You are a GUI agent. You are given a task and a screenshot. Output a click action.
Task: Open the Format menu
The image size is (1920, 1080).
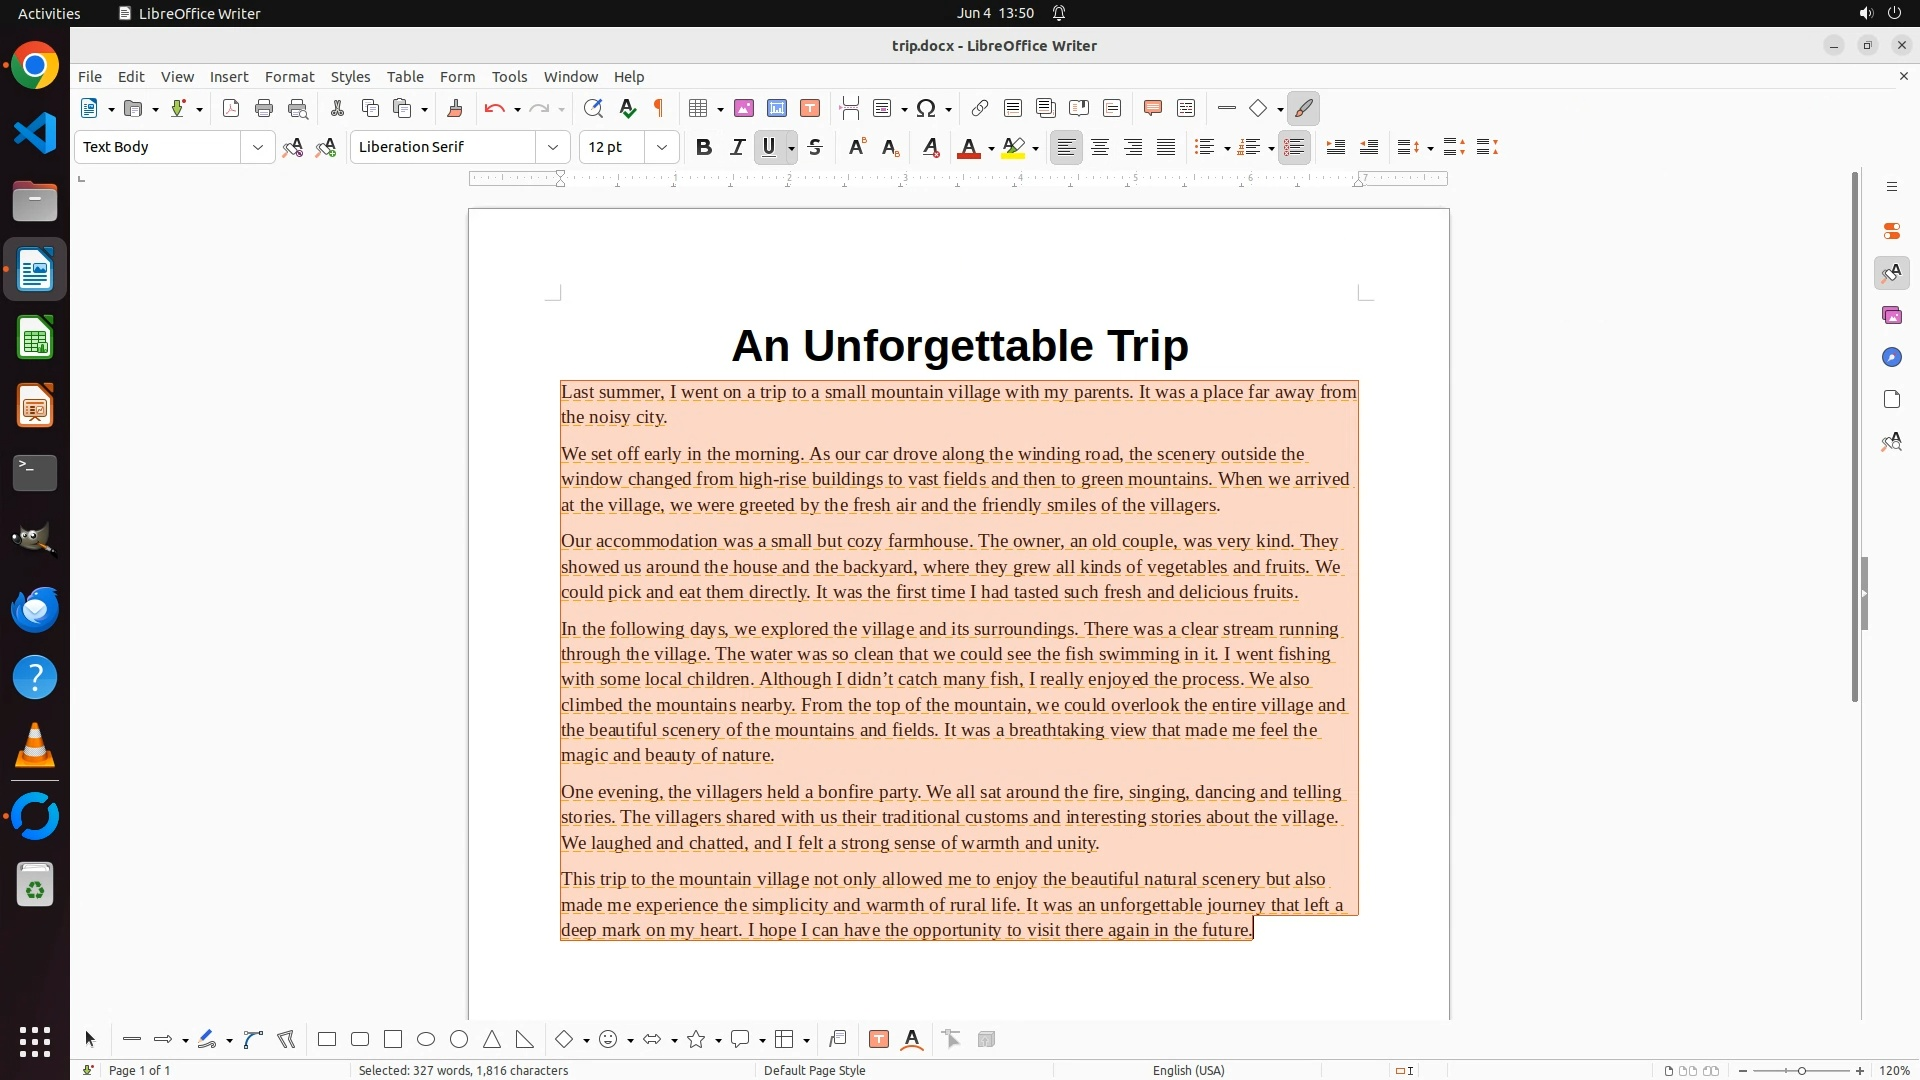click(289, 77)
